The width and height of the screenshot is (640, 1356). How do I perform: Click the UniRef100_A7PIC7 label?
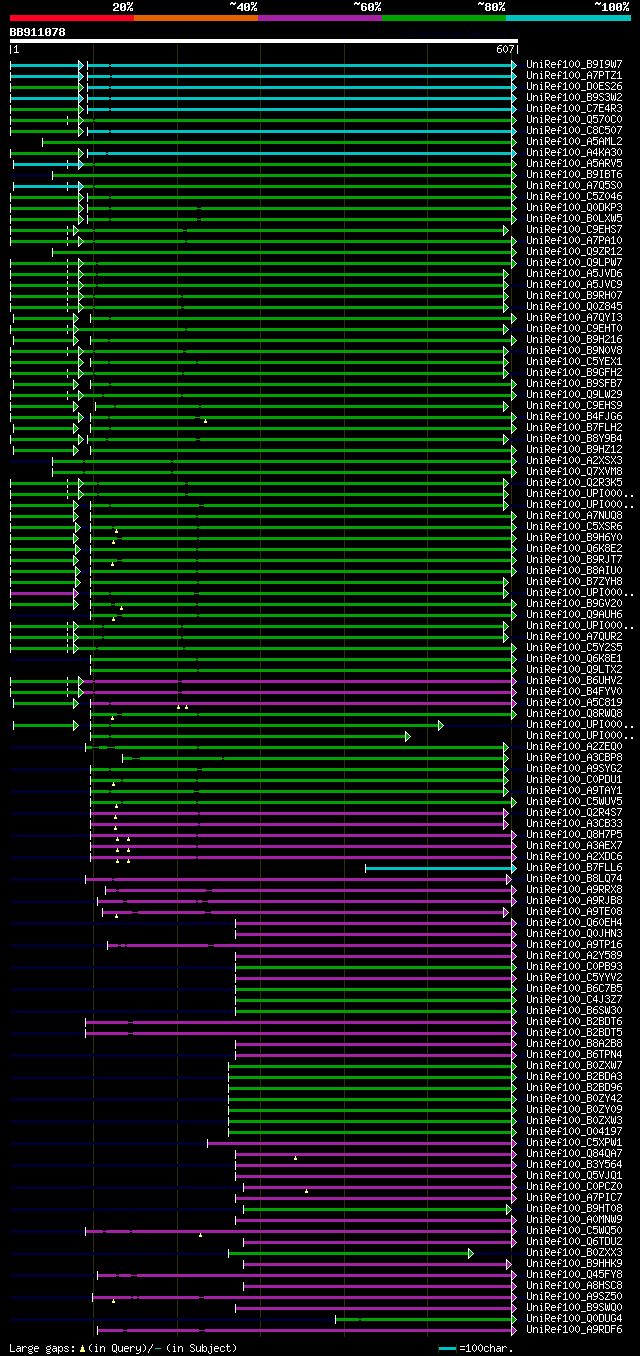(574, 1197)
